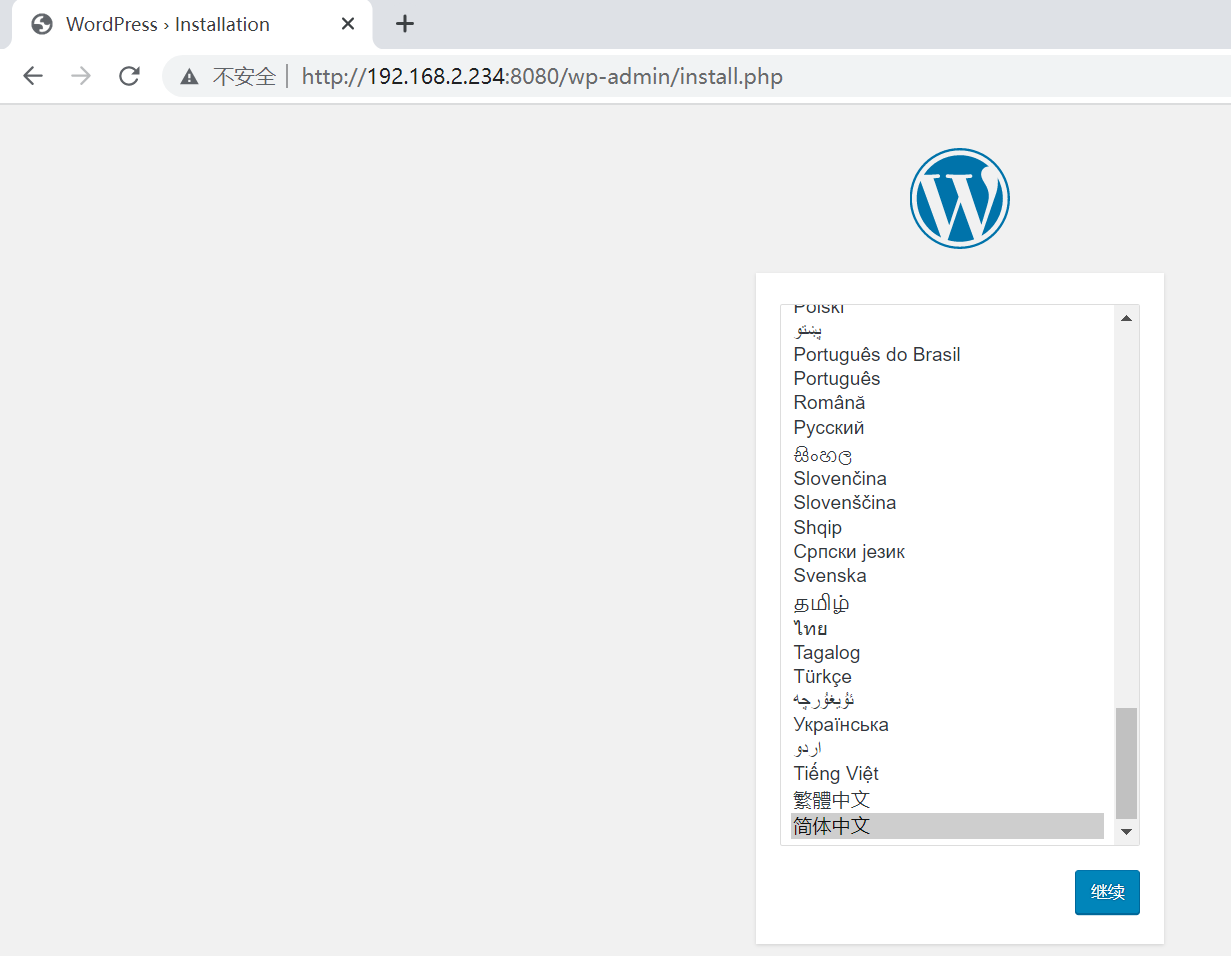Screen dimensions: 1231x956
Task: Click the scrollbar down arrow in language list
Action: point(1126,832)
